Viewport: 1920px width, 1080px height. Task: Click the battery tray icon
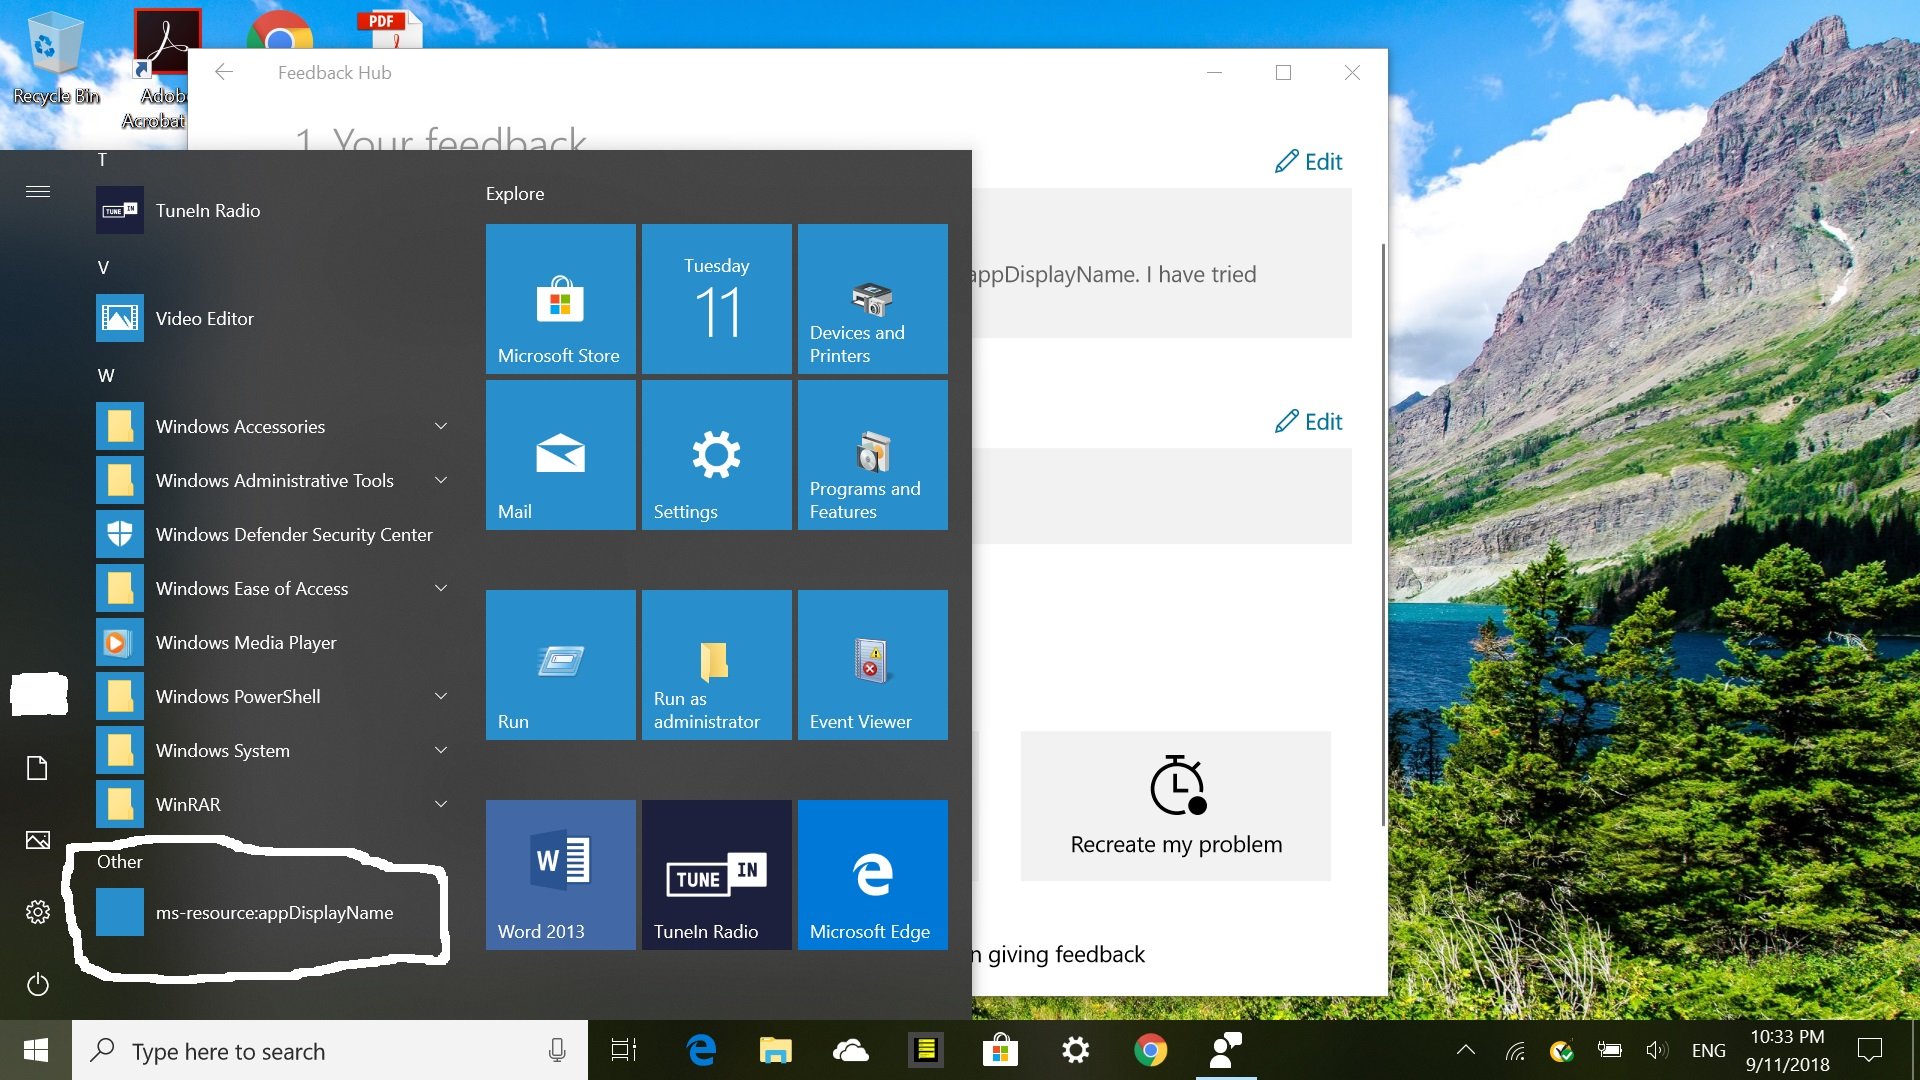pyautogui.click(x=1610, y=1050)
